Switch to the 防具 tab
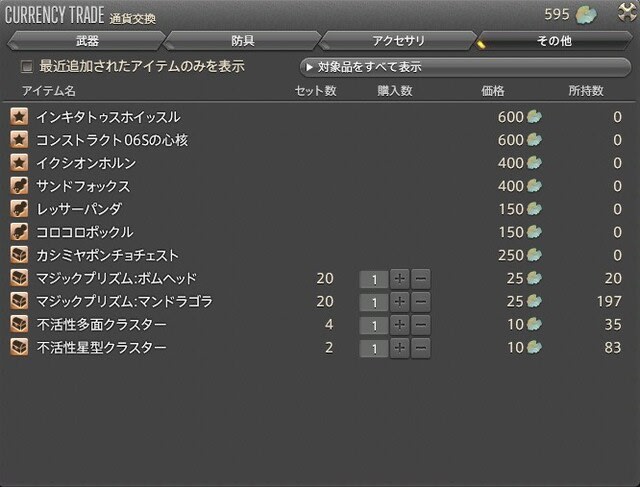Viewport: 640px width, 487px height. 242,41
